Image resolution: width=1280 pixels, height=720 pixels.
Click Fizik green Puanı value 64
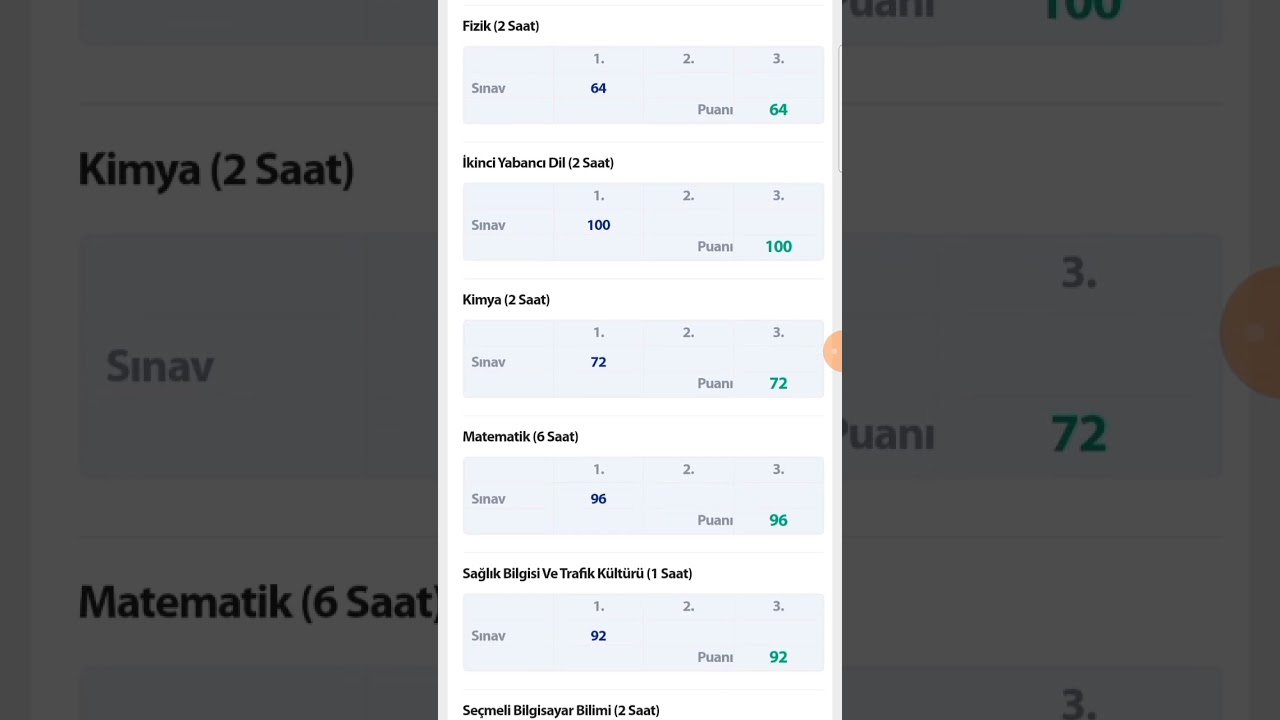[x=778, y=110]
